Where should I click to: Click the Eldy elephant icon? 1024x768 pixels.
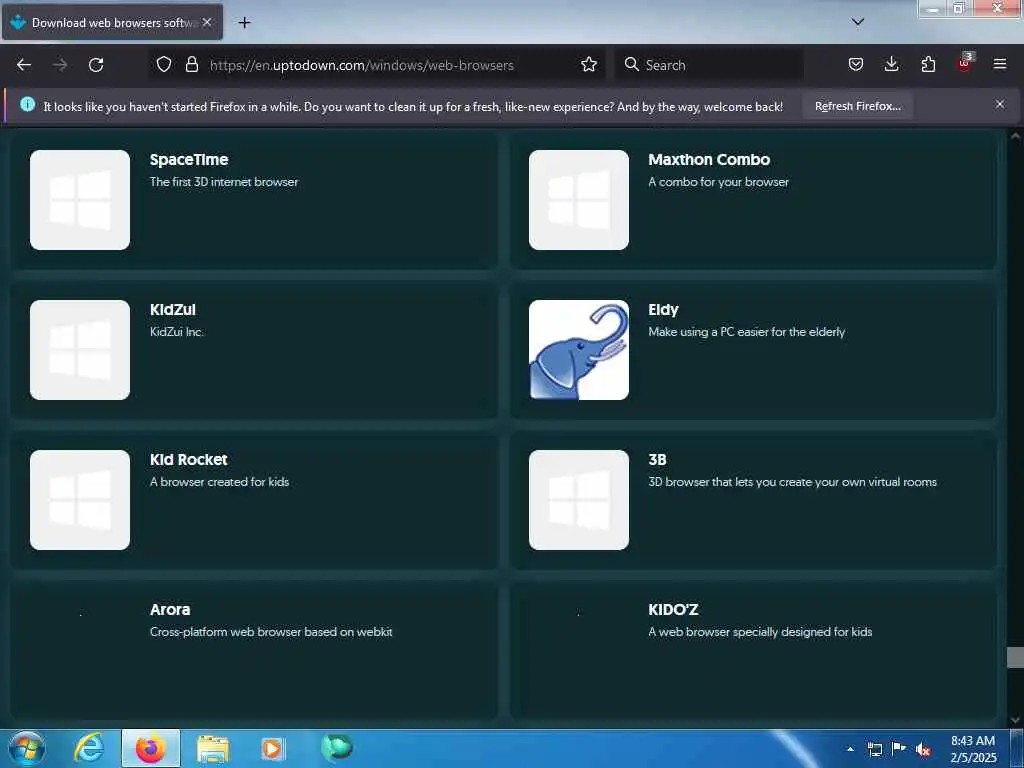(579, 350)
